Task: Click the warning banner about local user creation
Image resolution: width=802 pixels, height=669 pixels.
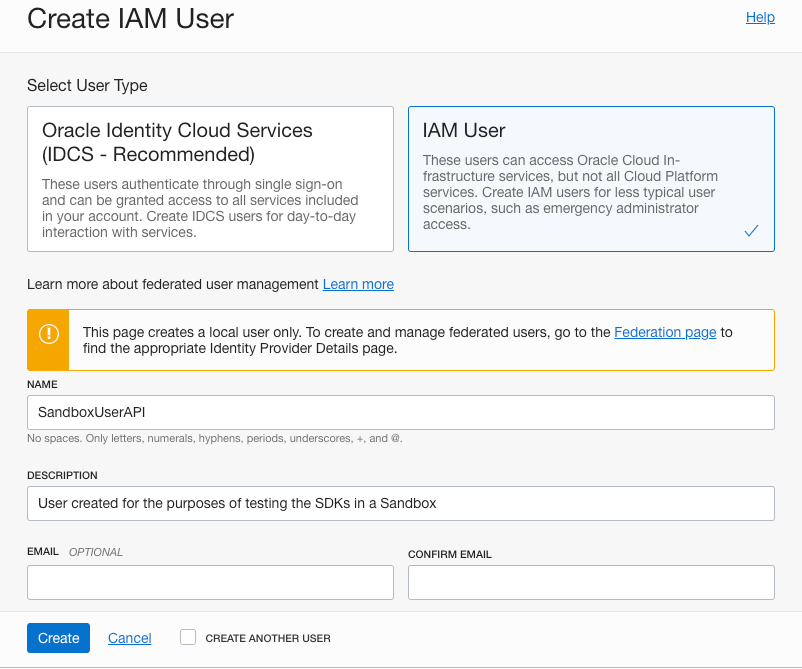Action: coord(400,338)
